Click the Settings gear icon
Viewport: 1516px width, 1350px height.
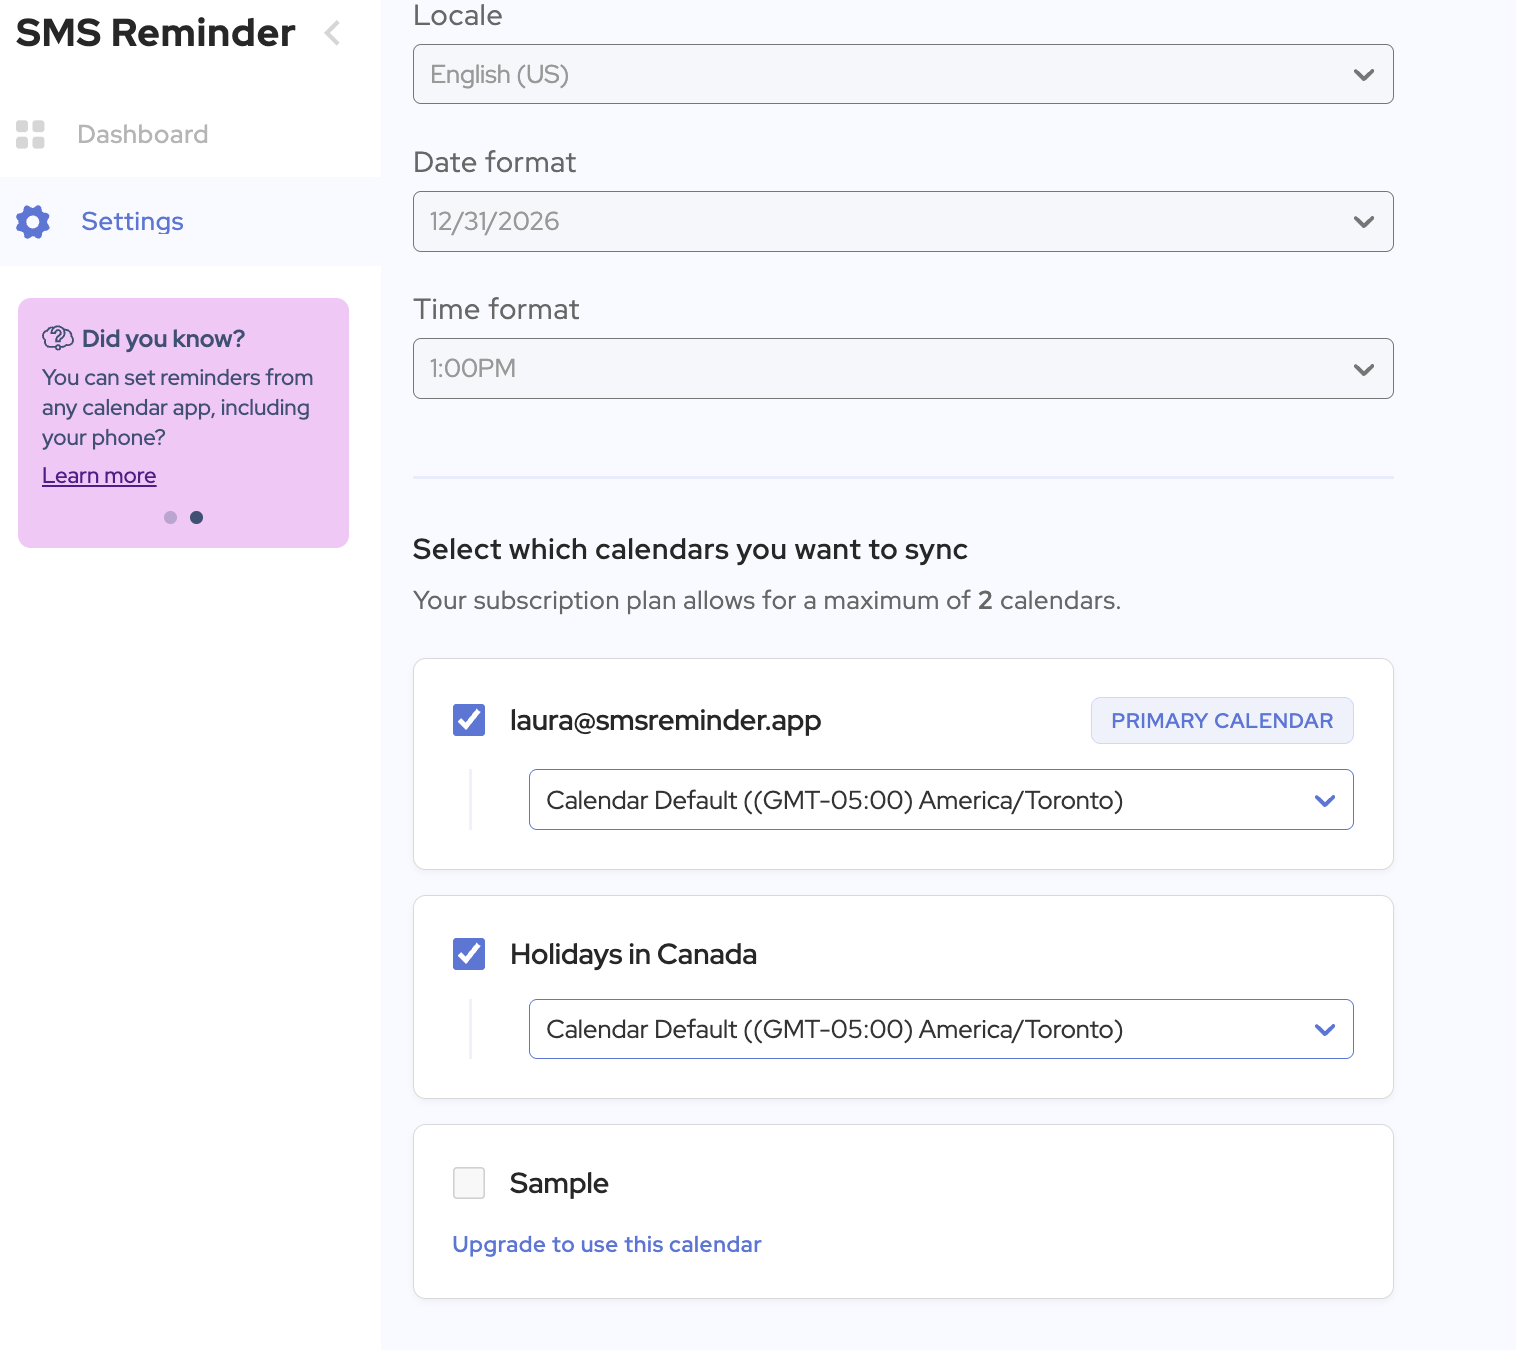[33, 222]
